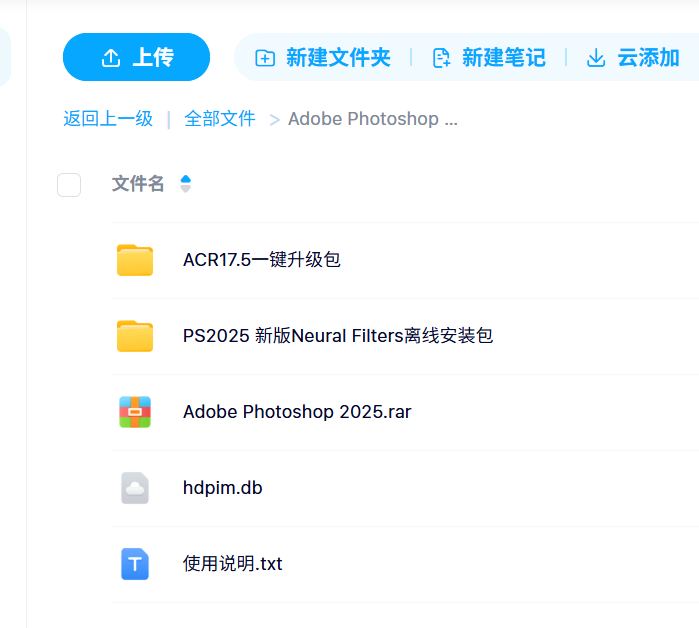The height and width of the screenshot is (628, 699).
Task: Open the 使用说明.txt file name
Action: [x=232, y=564]
